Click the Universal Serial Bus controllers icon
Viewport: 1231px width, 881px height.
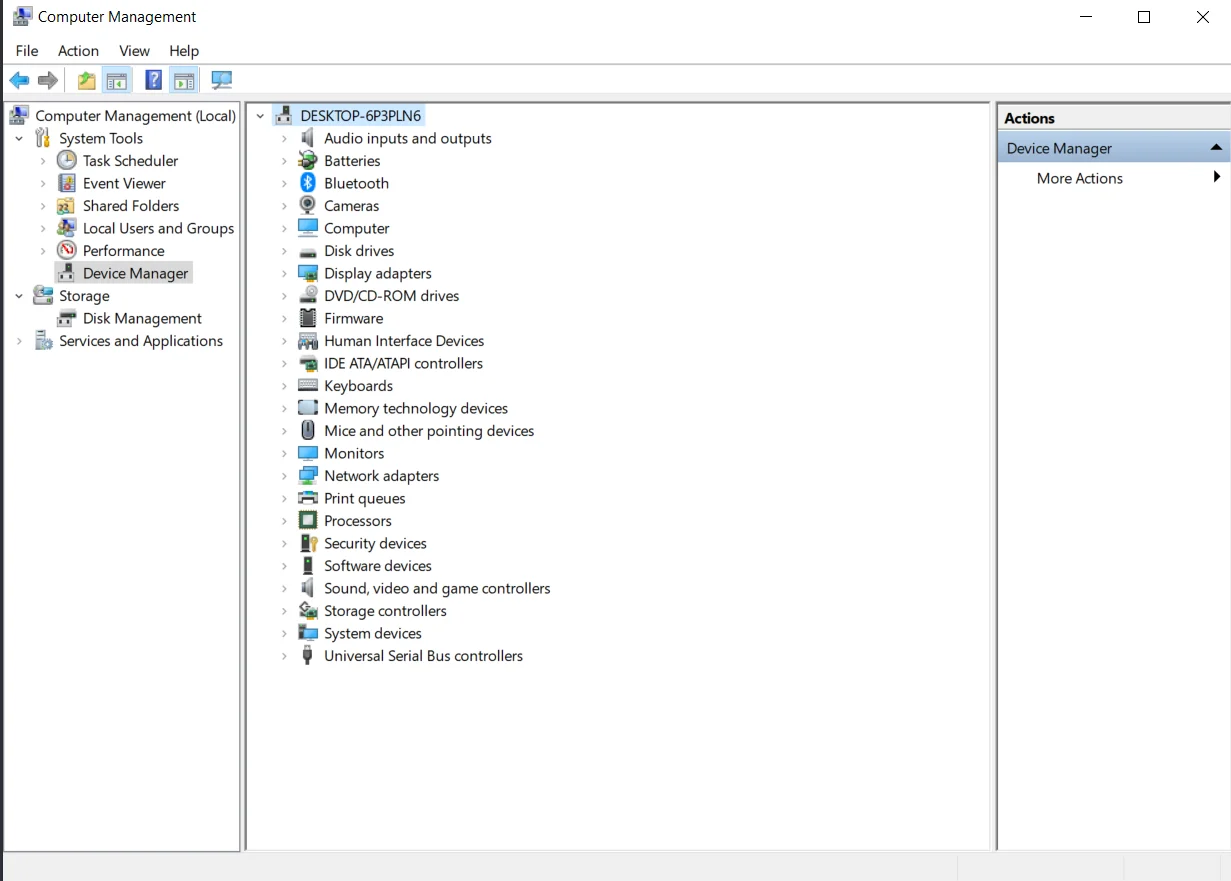(308, 656)
